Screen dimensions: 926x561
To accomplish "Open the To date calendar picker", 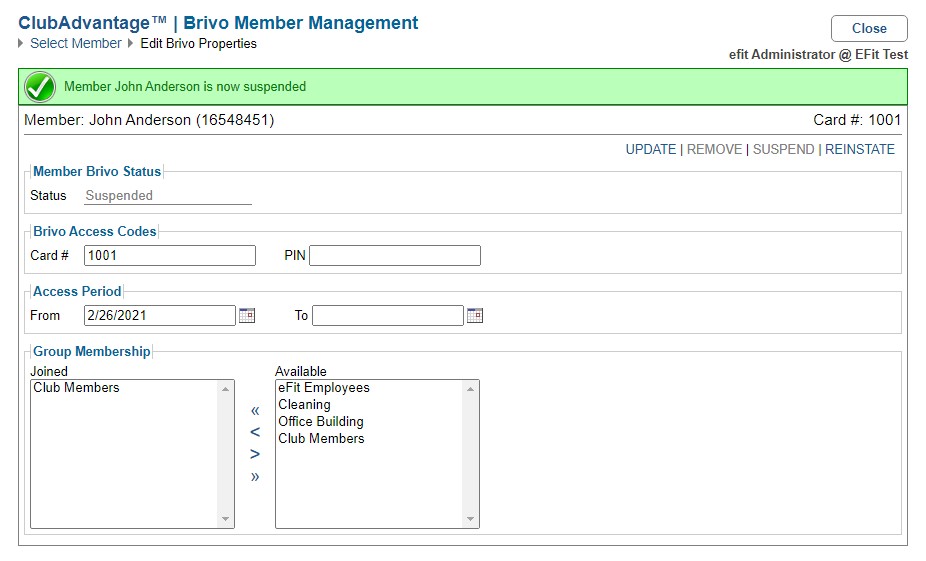I will point(475,315).
